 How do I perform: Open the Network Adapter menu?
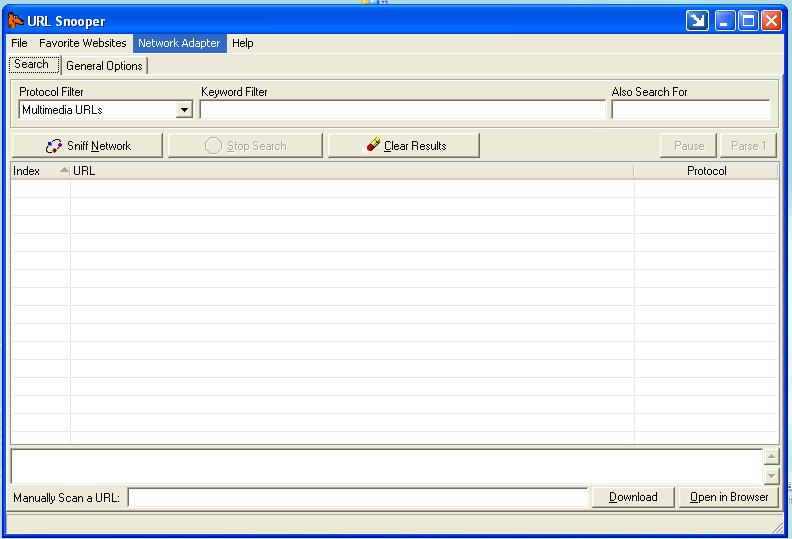tap(179, 43)
